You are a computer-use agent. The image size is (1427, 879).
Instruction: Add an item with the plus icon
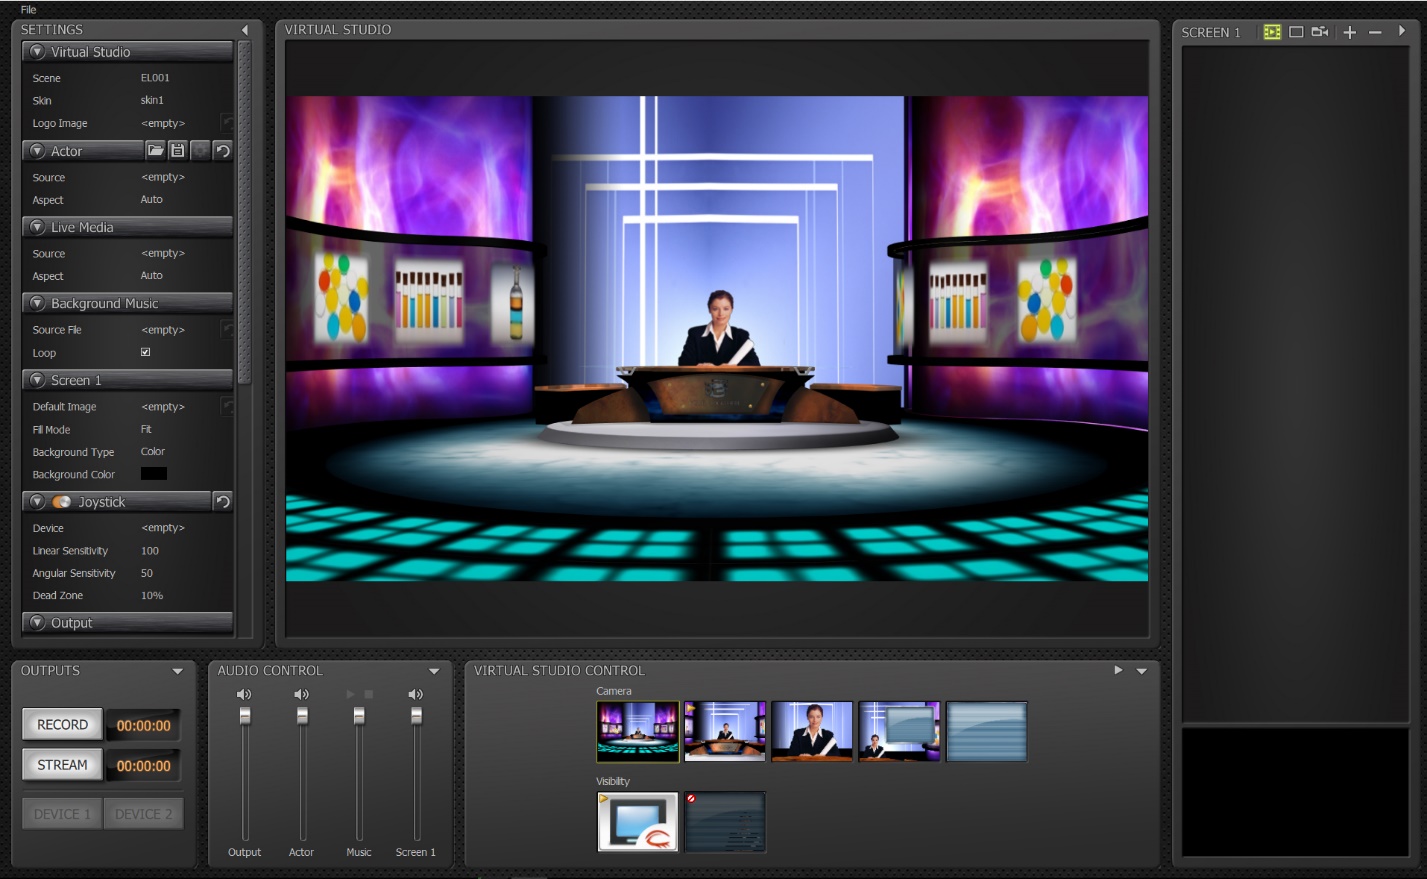(x=1349, y=32)
